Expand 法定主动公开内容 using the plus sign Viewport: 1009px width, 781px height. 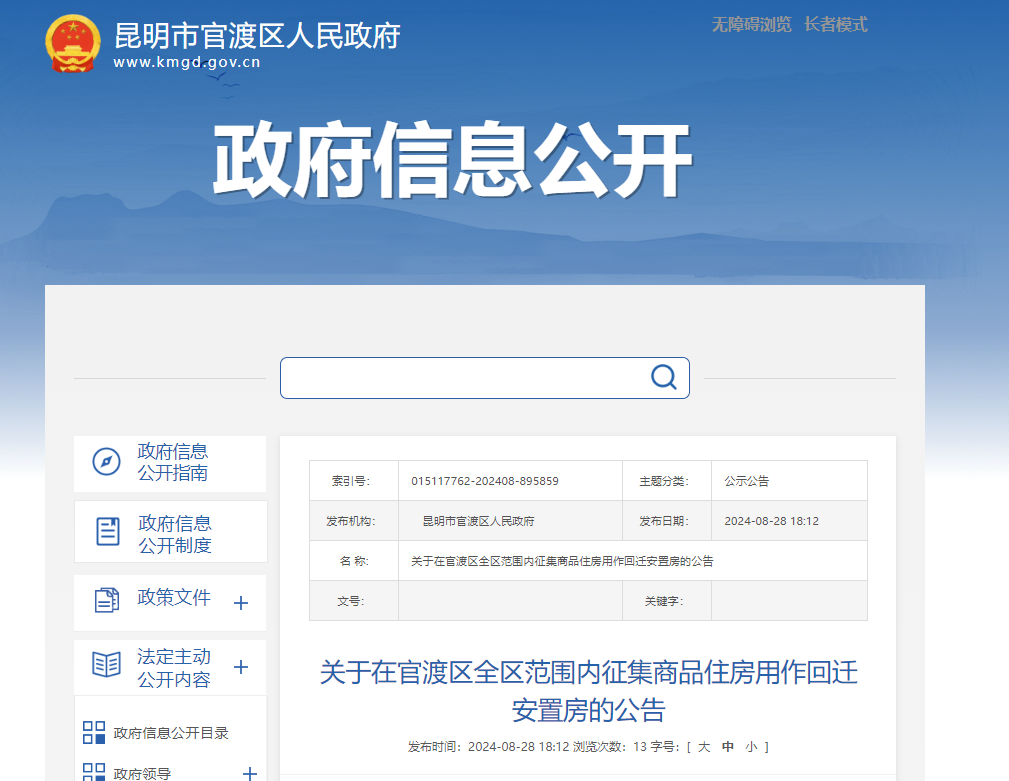point(240,667)
